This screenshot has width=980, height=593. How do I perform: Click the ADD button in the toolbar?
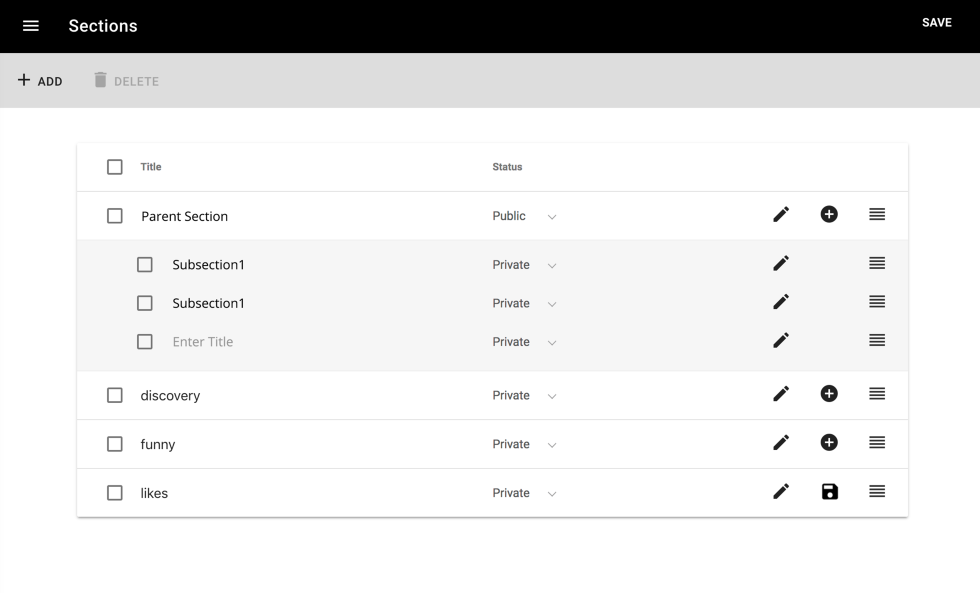[40, 80]
